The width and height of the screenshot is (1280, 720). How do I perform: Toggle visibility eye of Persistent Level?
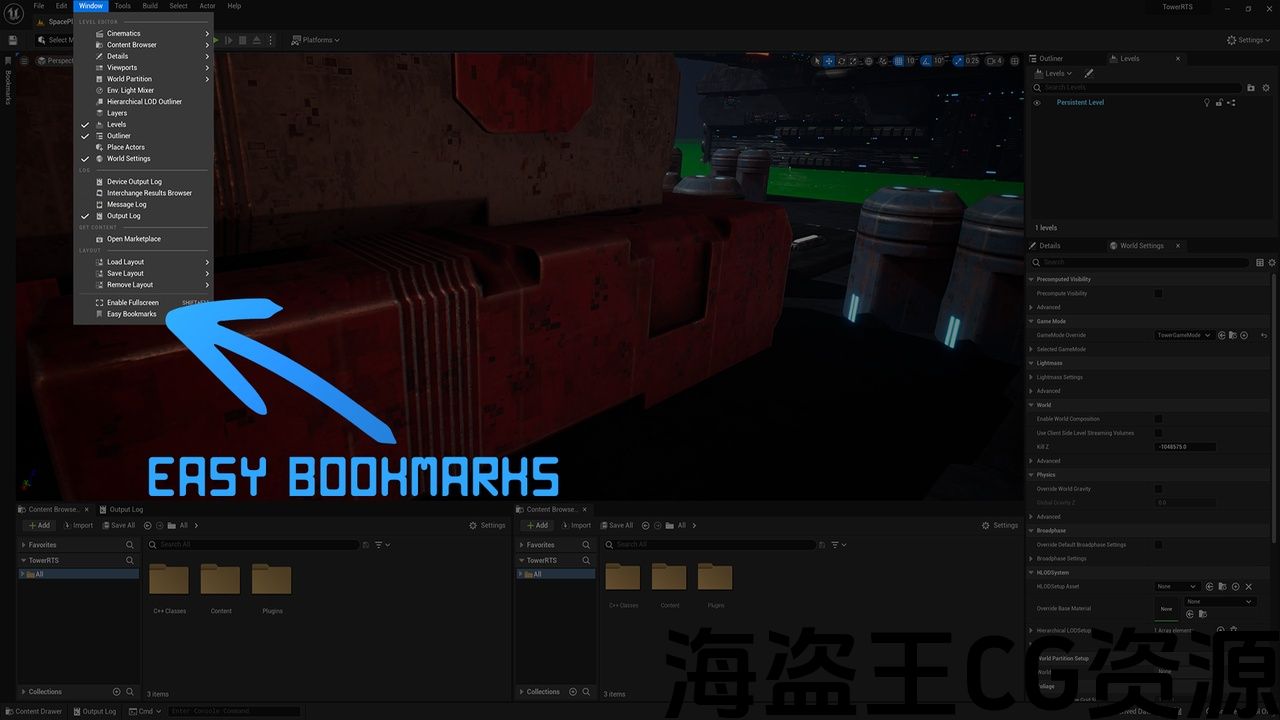point(1036,102)
